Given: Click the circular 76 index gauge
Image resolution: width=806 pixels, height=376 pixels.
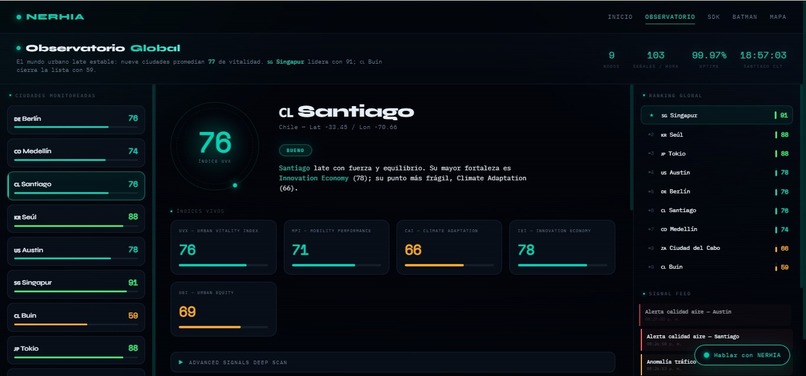Looking at the screenshot, I should (x=215, y=146).
